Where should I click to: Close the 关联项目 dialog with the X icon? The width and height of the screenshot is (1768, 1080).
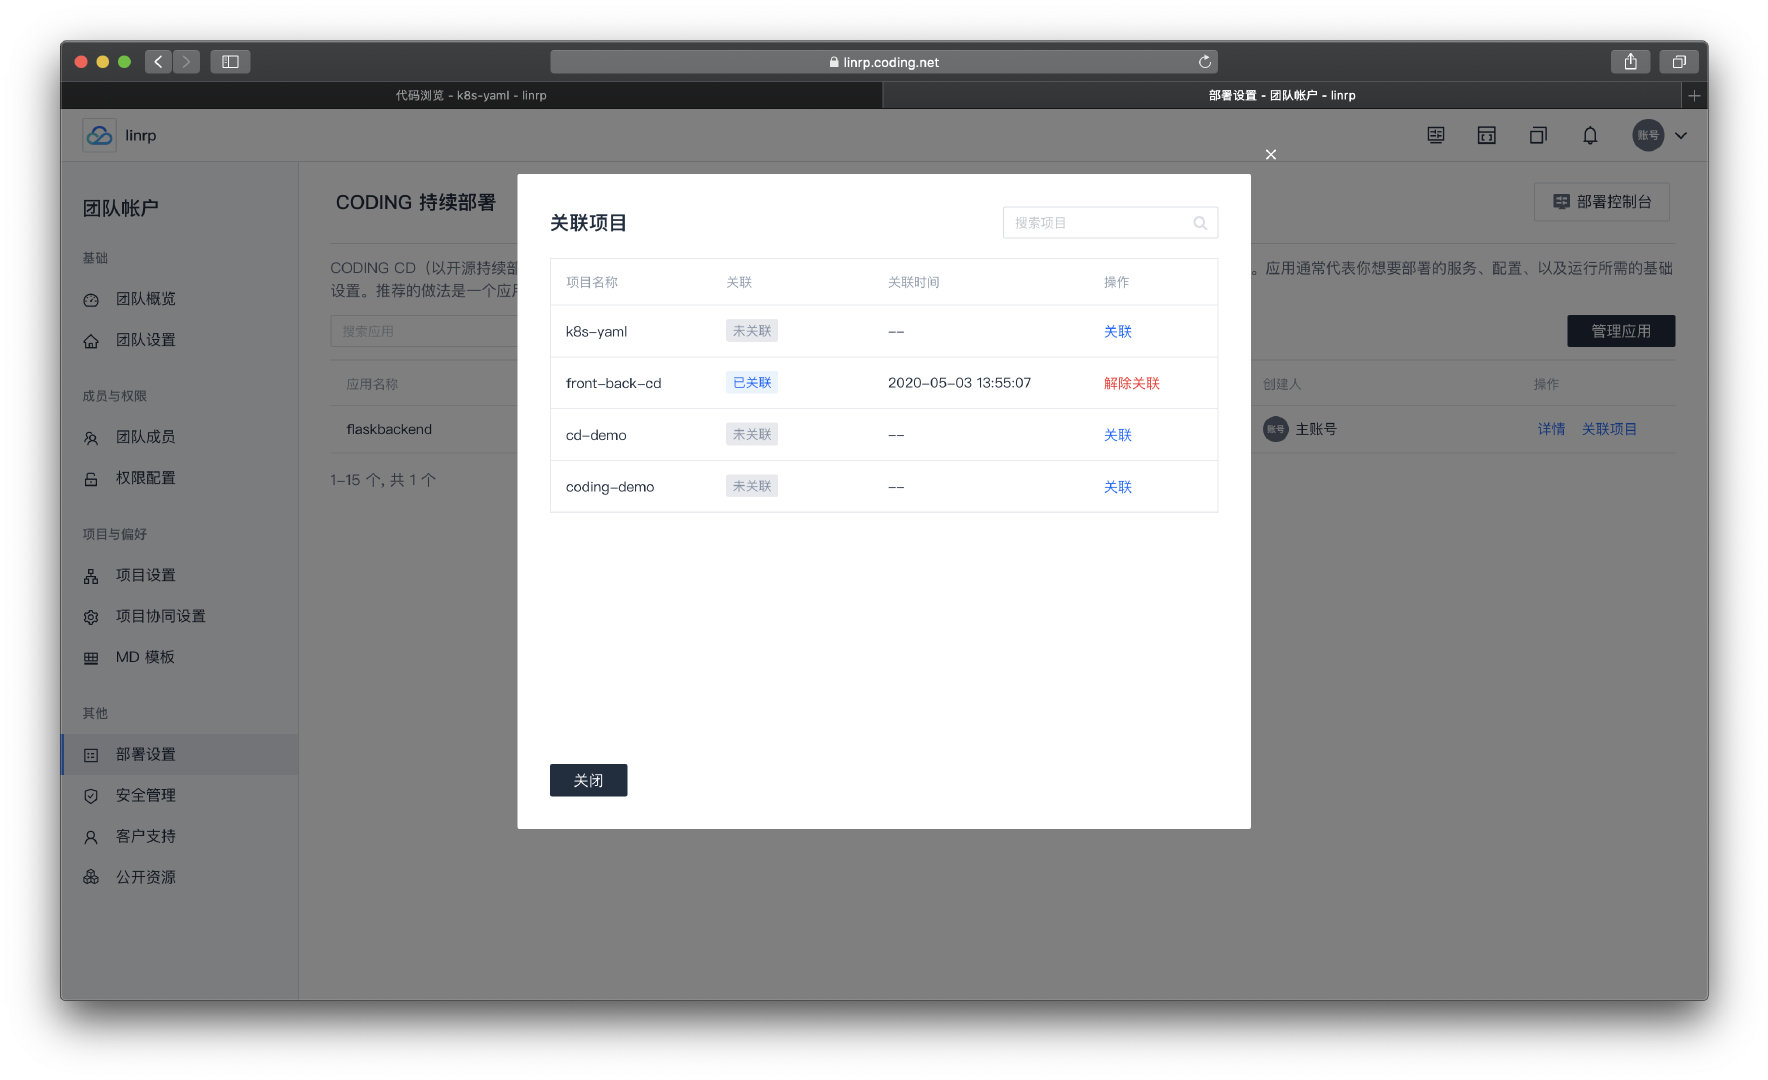[x=1270, y=154]
